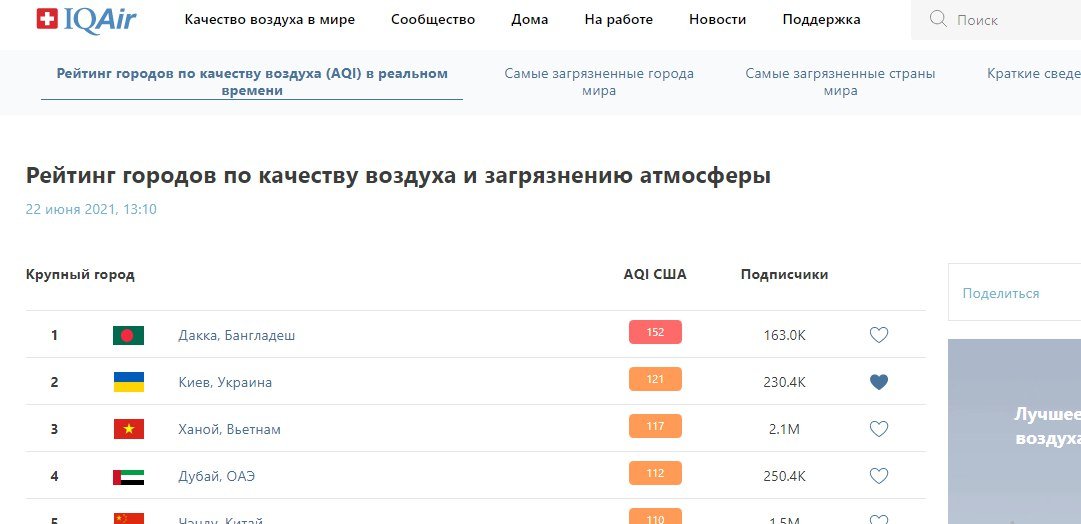Click the UAE flag icon
Viewport: 1081px width, 524px height.
(x=128, y=476)
